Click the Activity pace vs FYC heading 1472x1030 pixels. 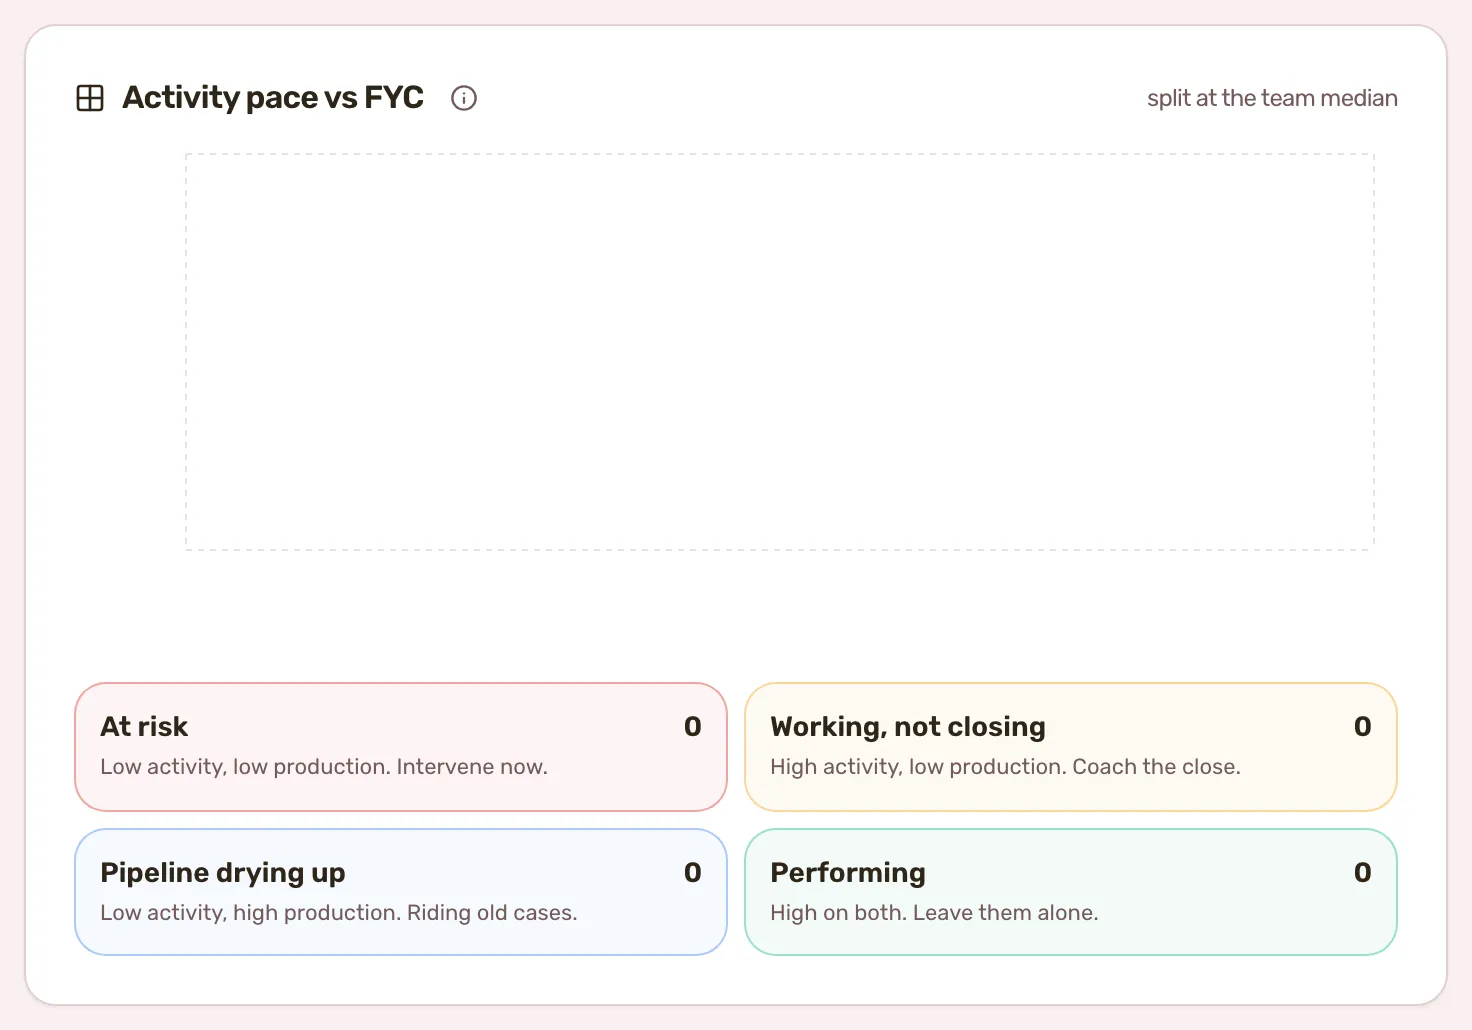(x=273, y=98)
